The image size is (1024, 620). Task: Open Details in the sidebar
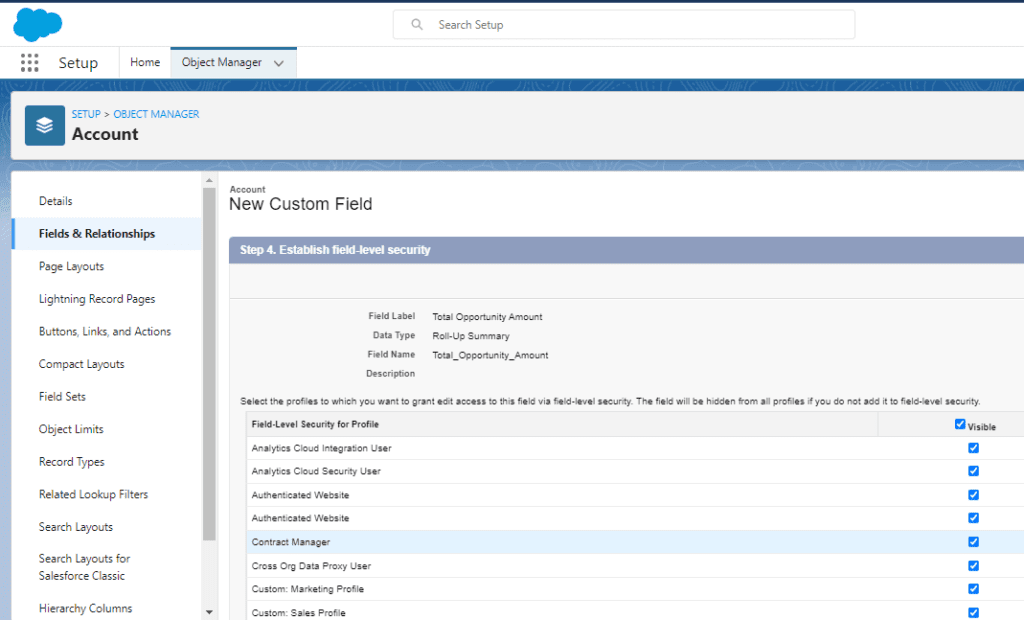point(56,201)
